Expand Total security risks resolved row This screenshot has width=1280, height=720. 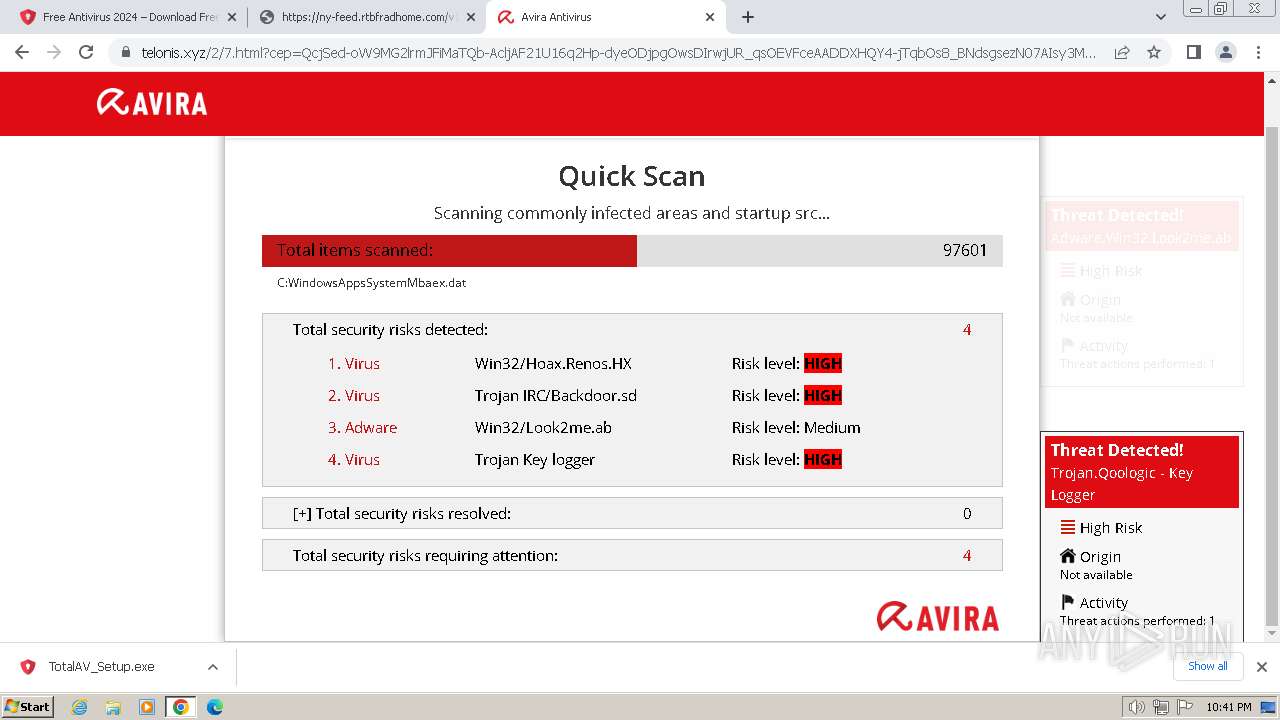pyautogui.click(x=632, y=513)
